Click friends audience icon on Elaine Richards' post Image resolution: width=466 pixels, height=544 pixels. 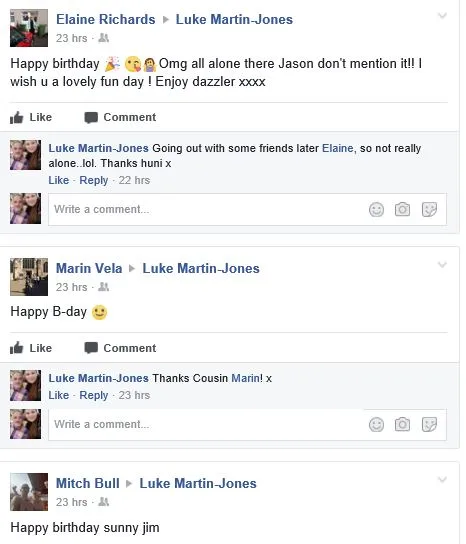(103, 38)
